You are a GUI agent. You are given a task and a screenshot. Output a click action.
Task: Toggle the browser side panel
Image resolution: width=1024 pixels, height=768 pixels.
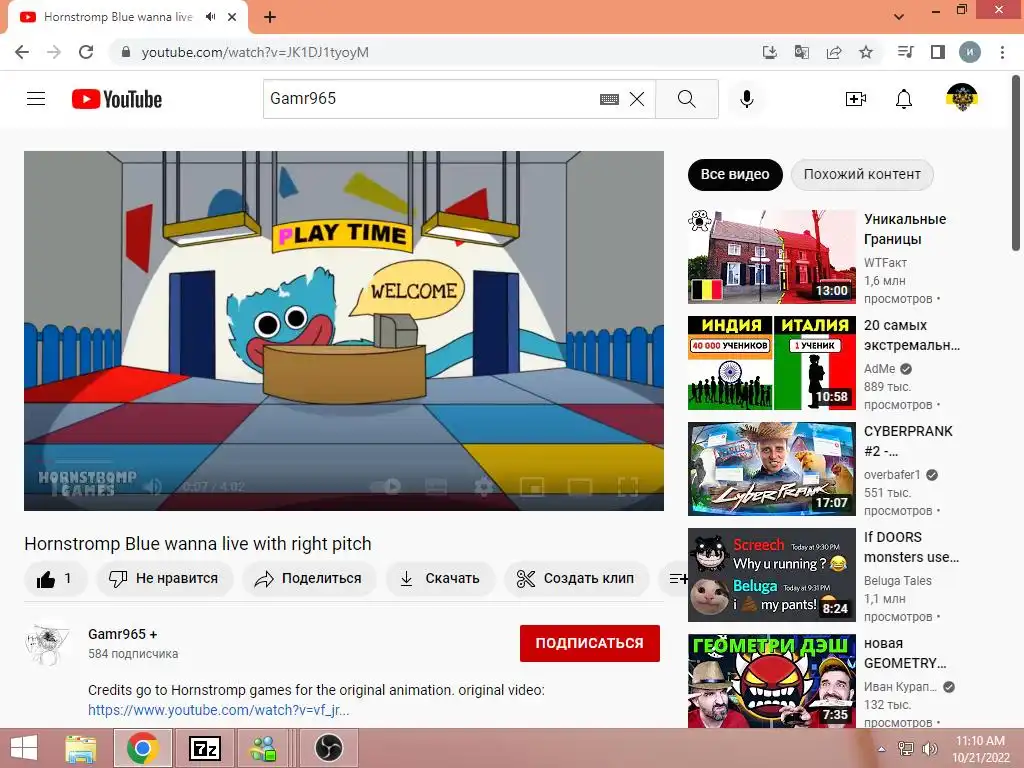pos(937,52)
